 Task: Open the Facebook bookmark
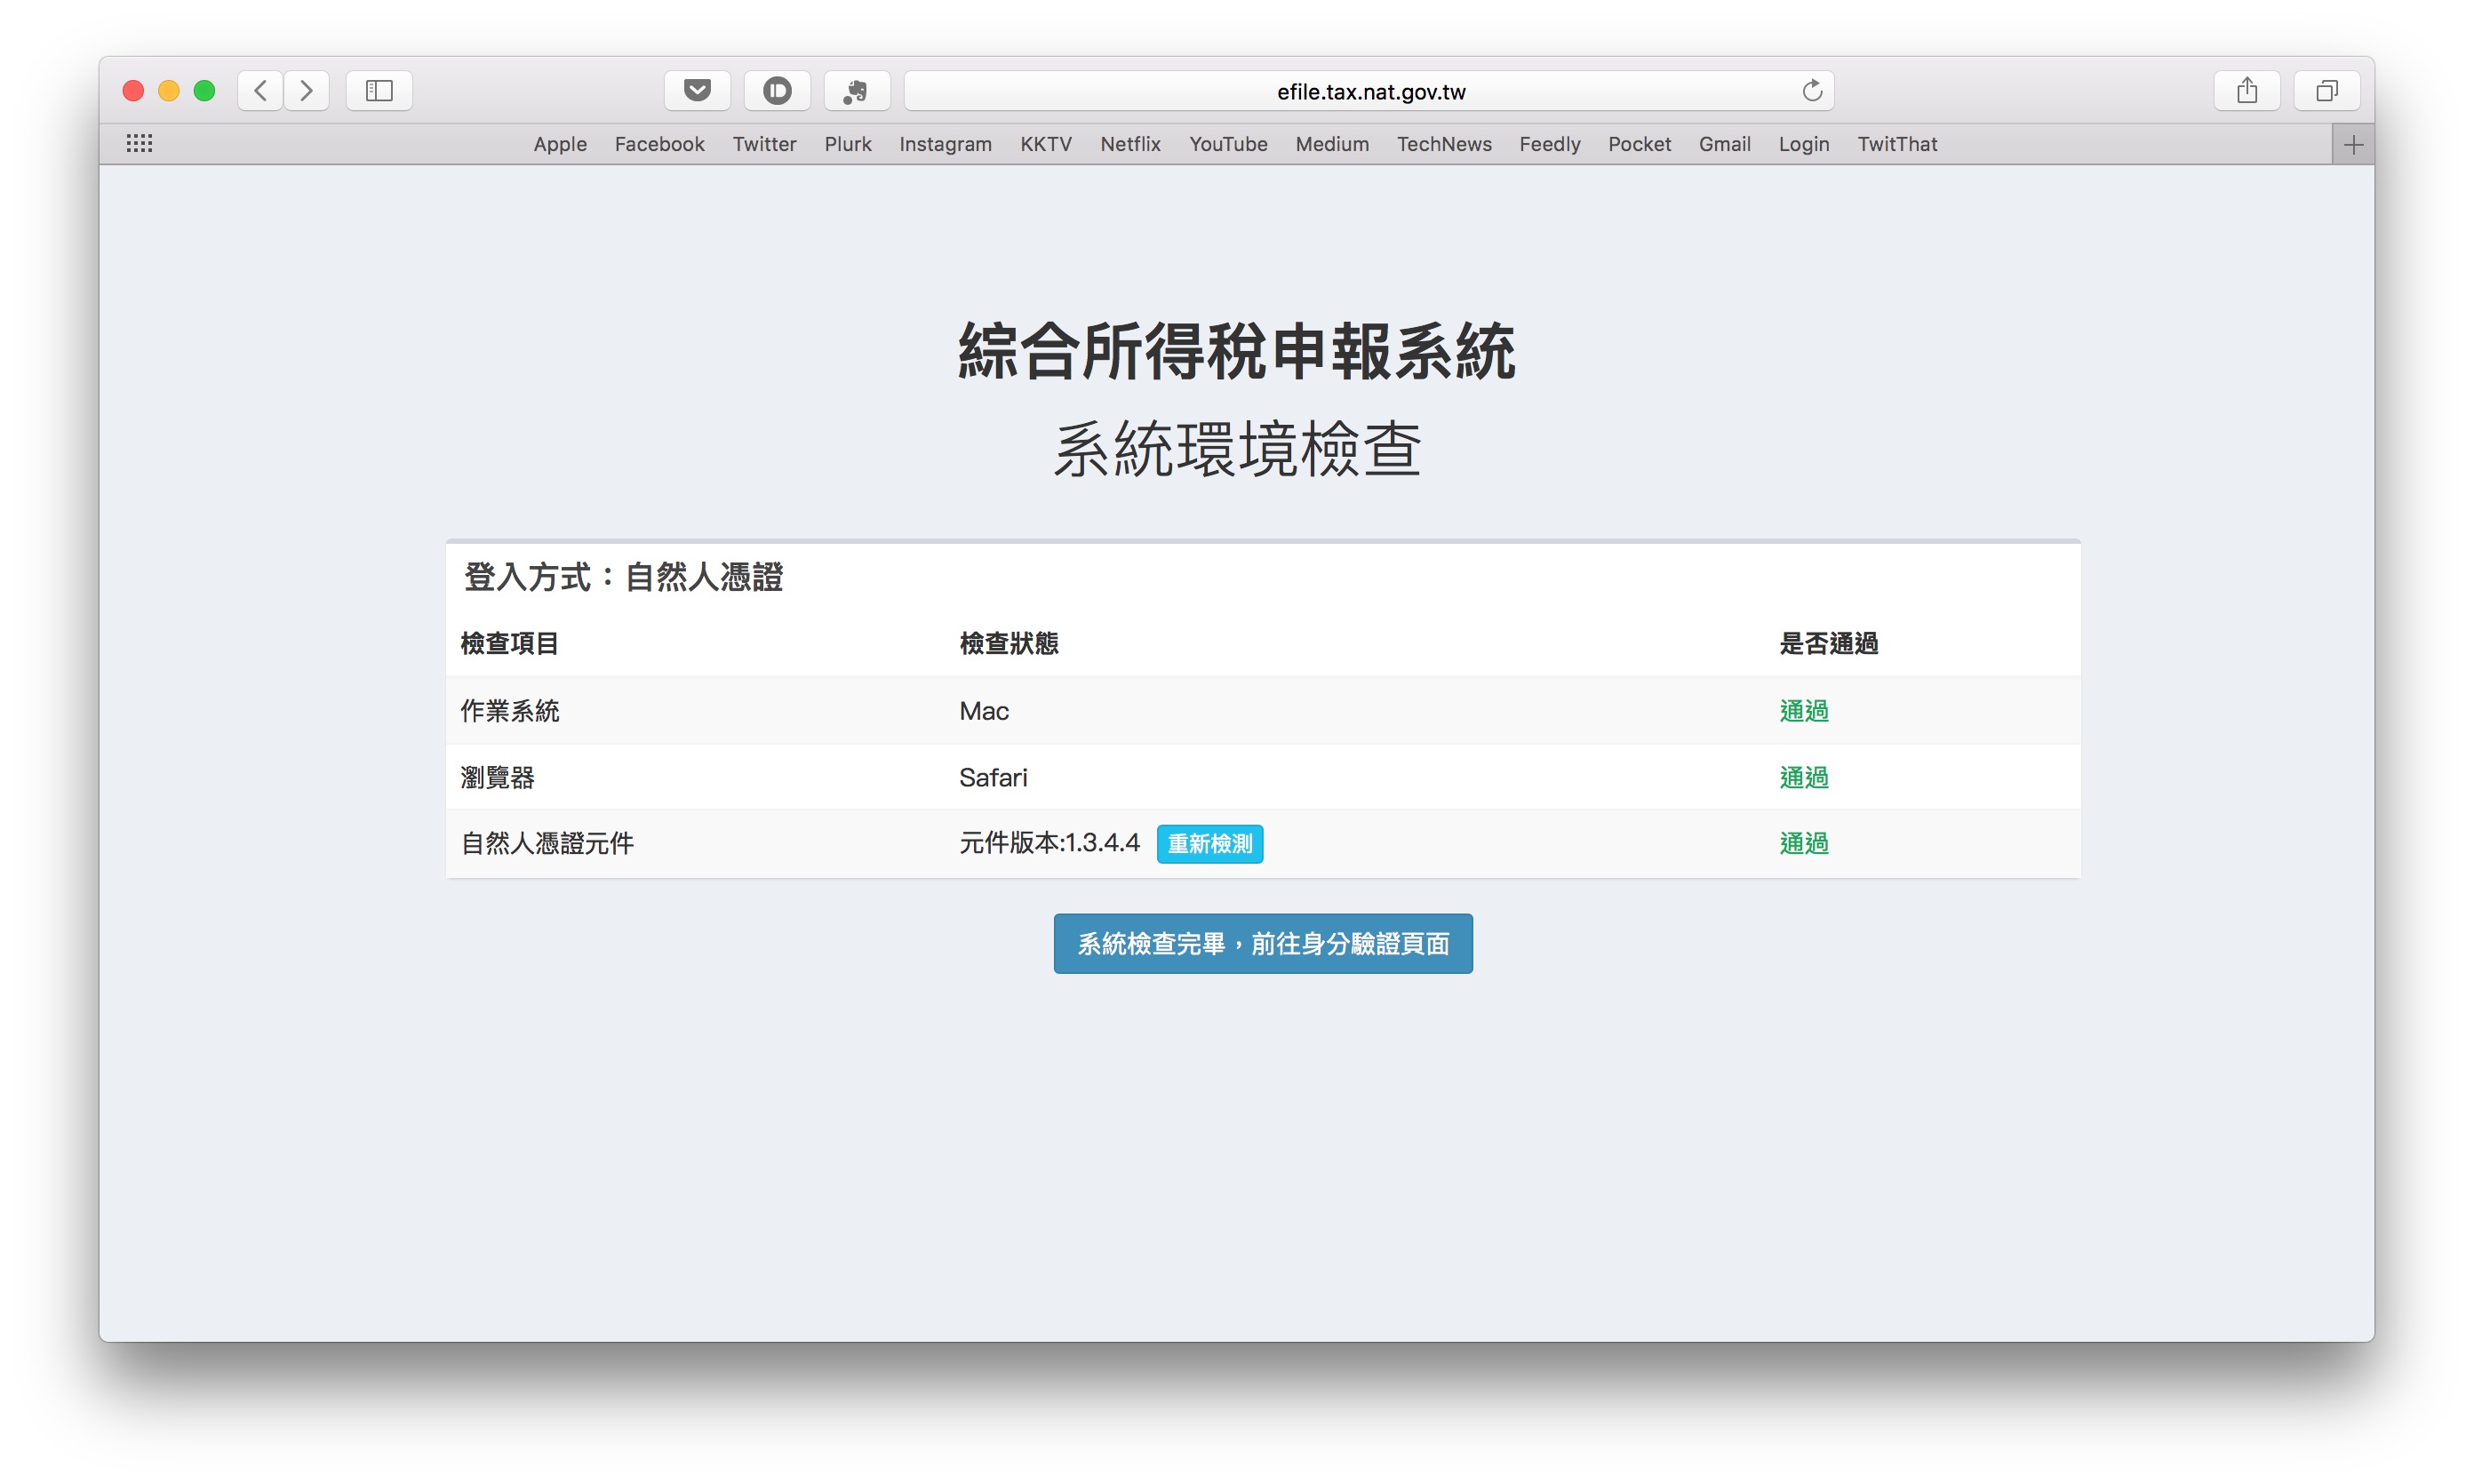point(659,144)
